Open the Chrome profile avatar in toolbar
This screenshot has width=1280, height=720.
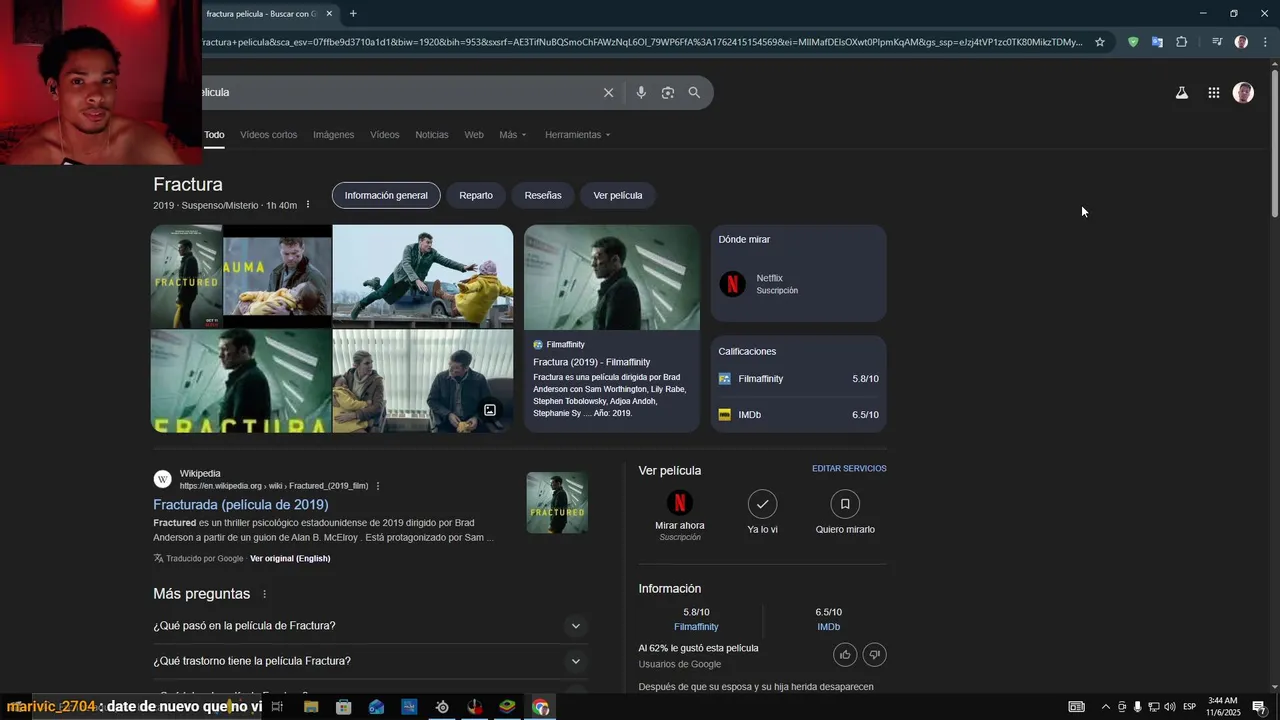click(x=1241, y=42)
